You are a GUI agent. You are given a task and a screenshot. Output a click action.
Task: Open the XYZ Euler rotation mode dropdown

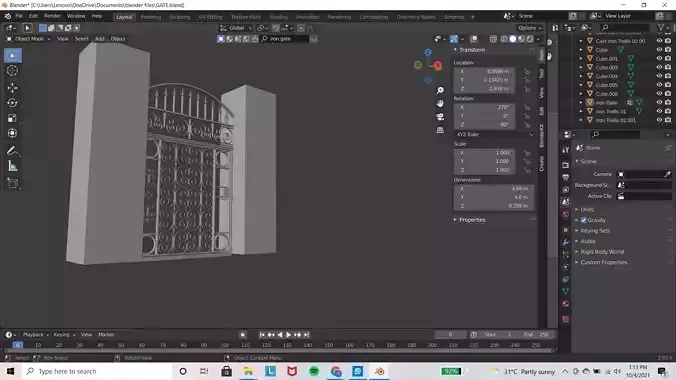pyautogui.click(x=494, y=134)
